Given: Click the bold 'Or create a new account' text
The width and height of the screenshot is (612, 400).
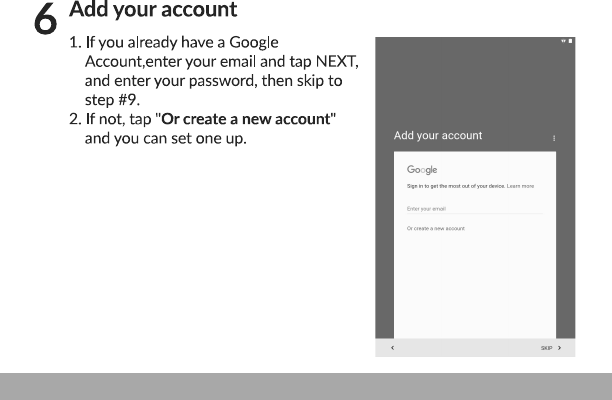Looking at the screenshot, I should (248, 119).
